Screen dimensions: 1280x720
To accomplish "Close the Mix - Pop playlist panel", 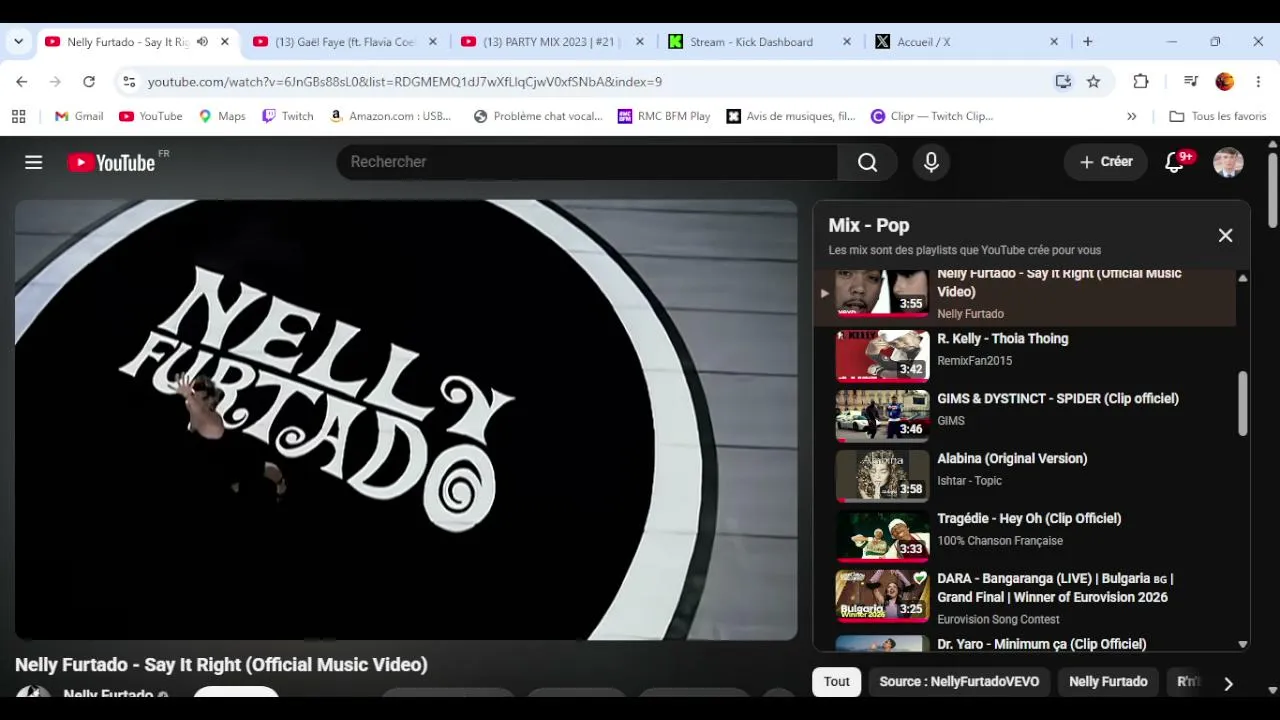I will [1225, 235].
